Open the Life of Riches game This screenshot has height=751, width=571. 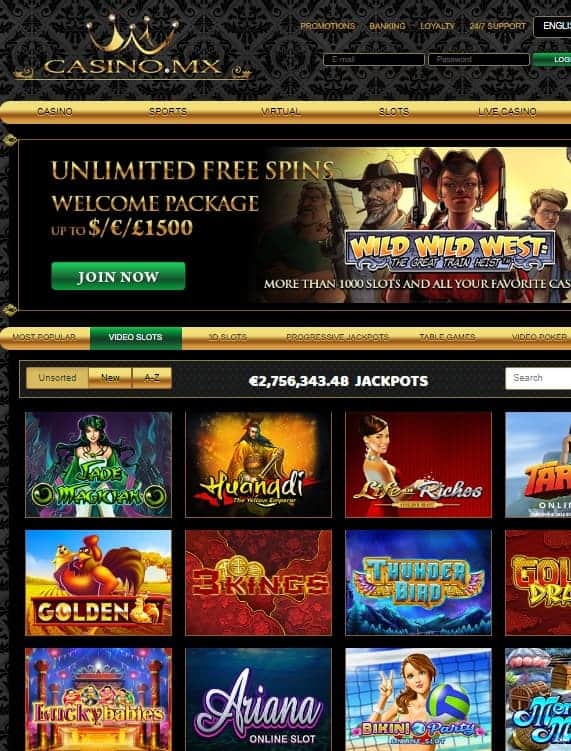click(x=418, y=464)
